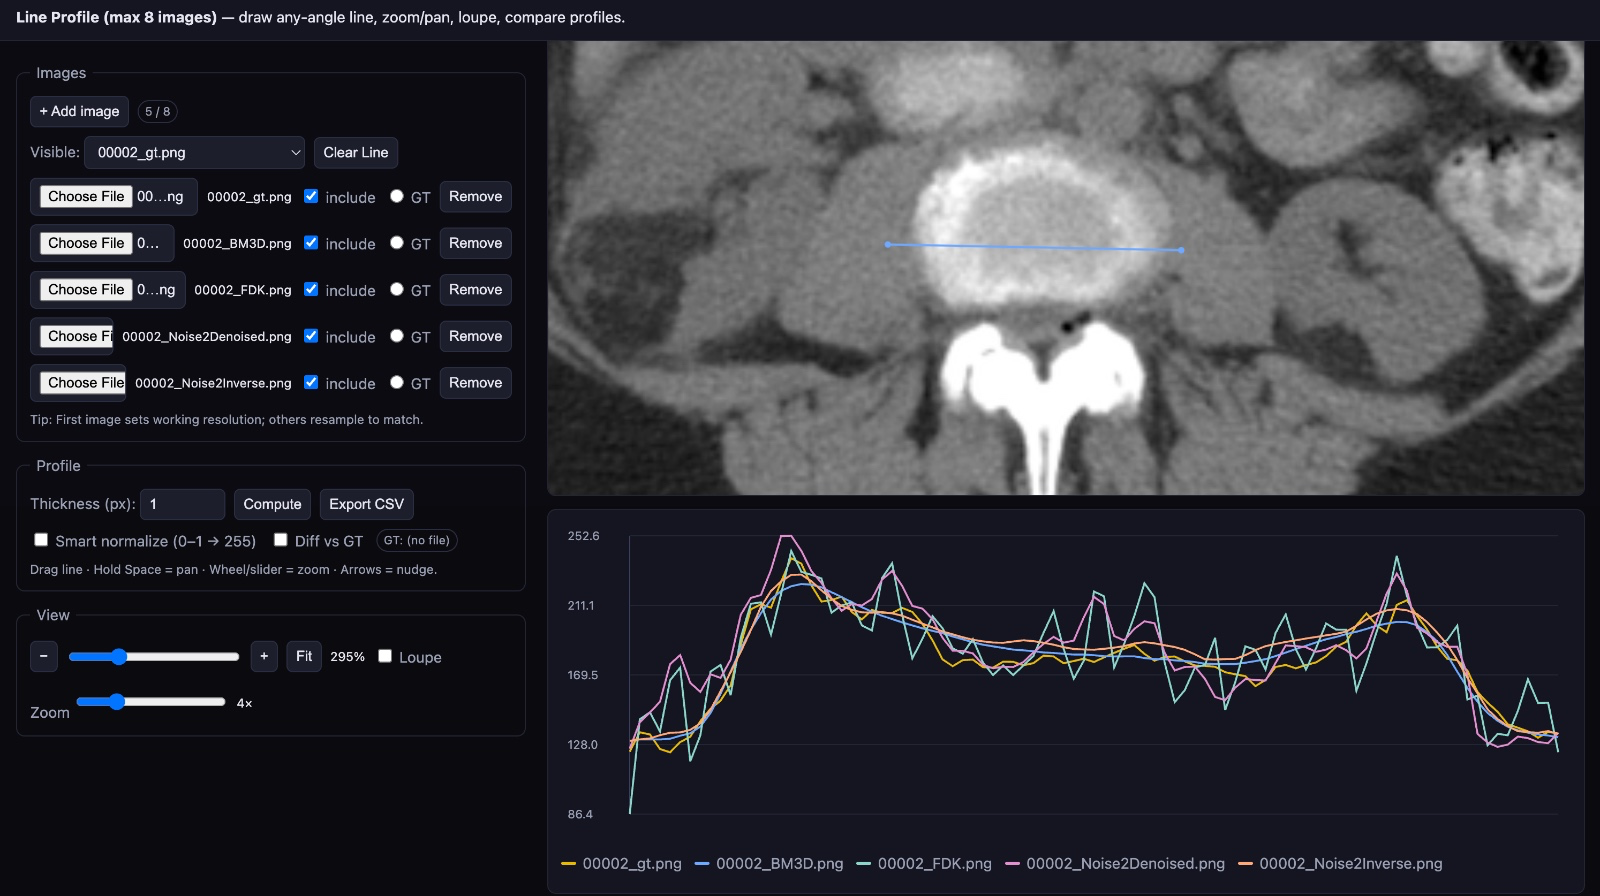Click the GT: (no file) badge

coord(417,540)
